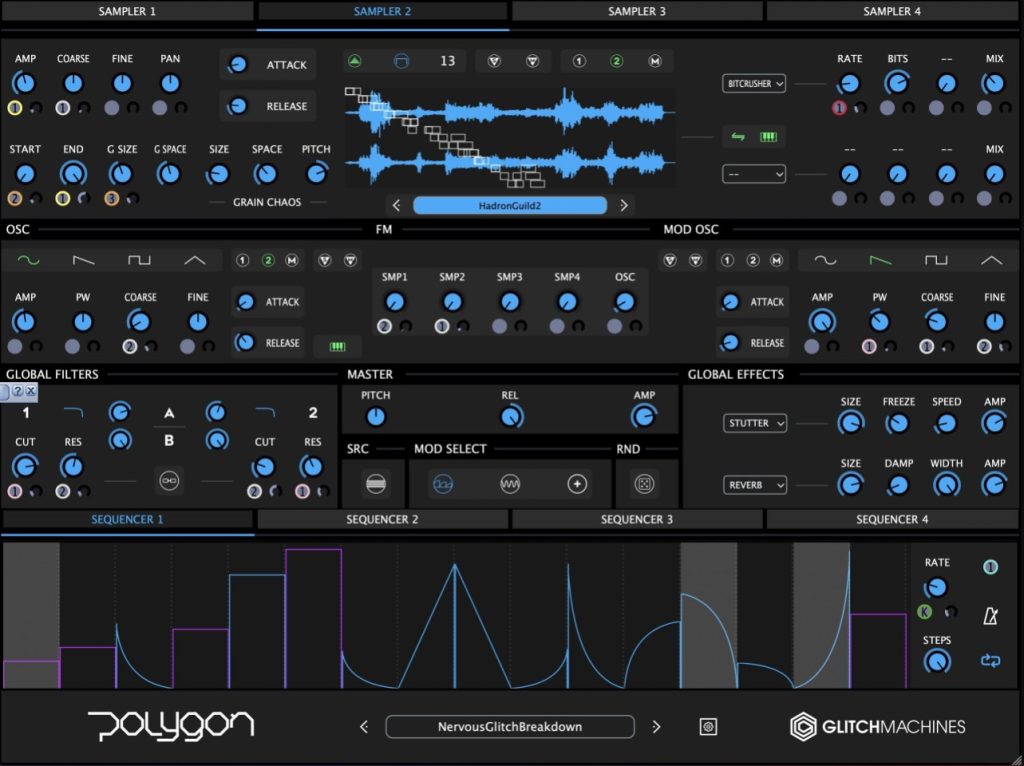Select the OSC square waveform icon

(139, 261)
